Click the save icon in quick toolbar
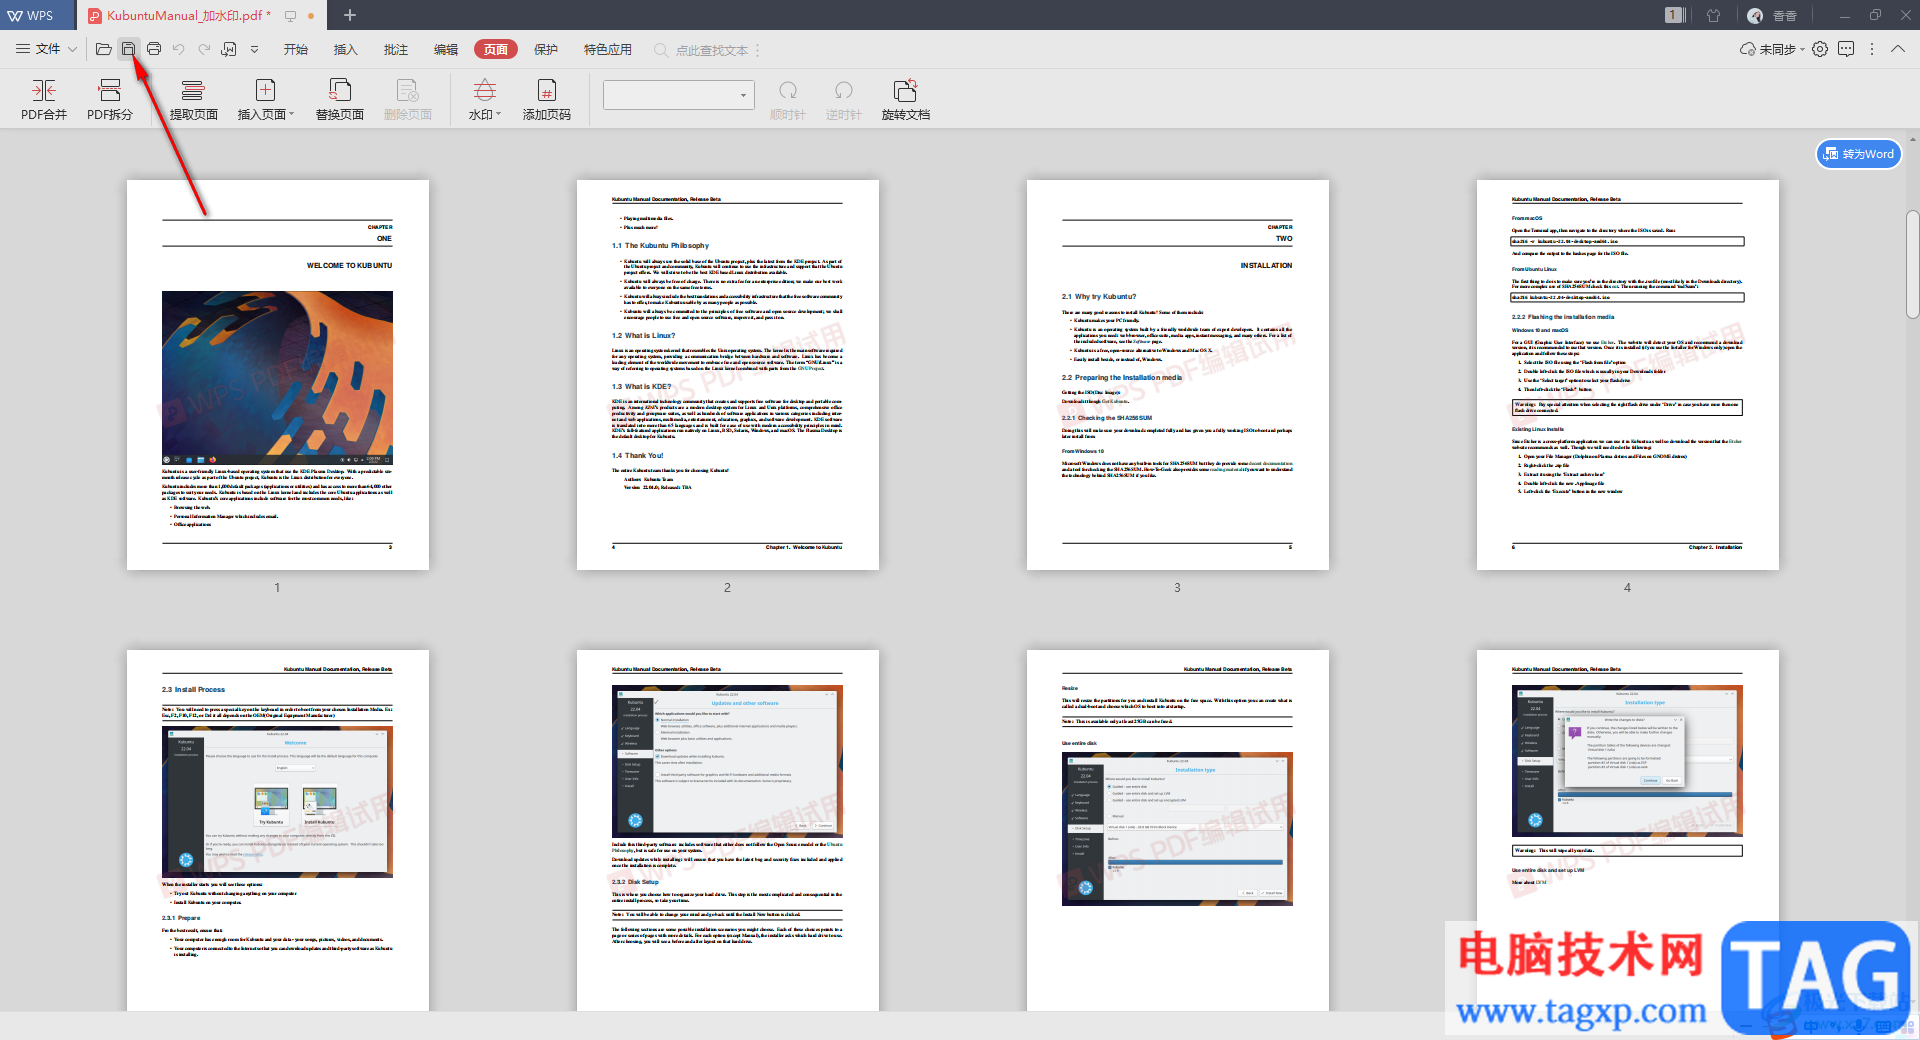The height and width of the screenshot is (1040, 1920). [x=128, y=49]
